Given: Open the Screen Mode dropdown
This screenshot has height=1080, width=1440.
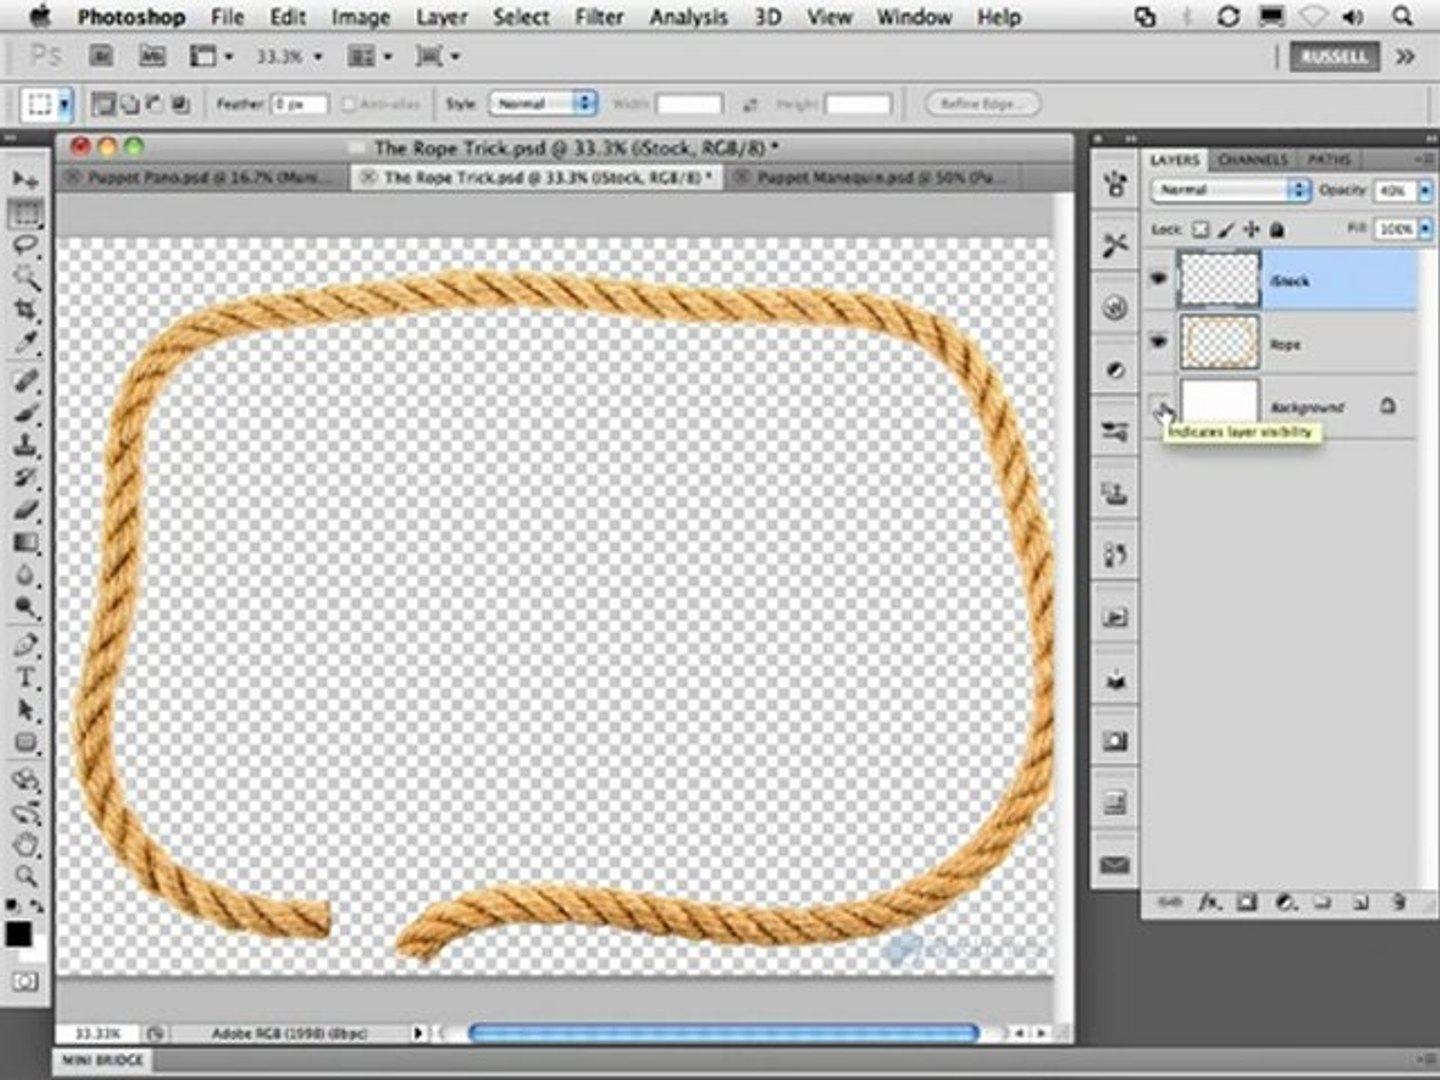Looking at the screenshot, I should click(437, 56).
